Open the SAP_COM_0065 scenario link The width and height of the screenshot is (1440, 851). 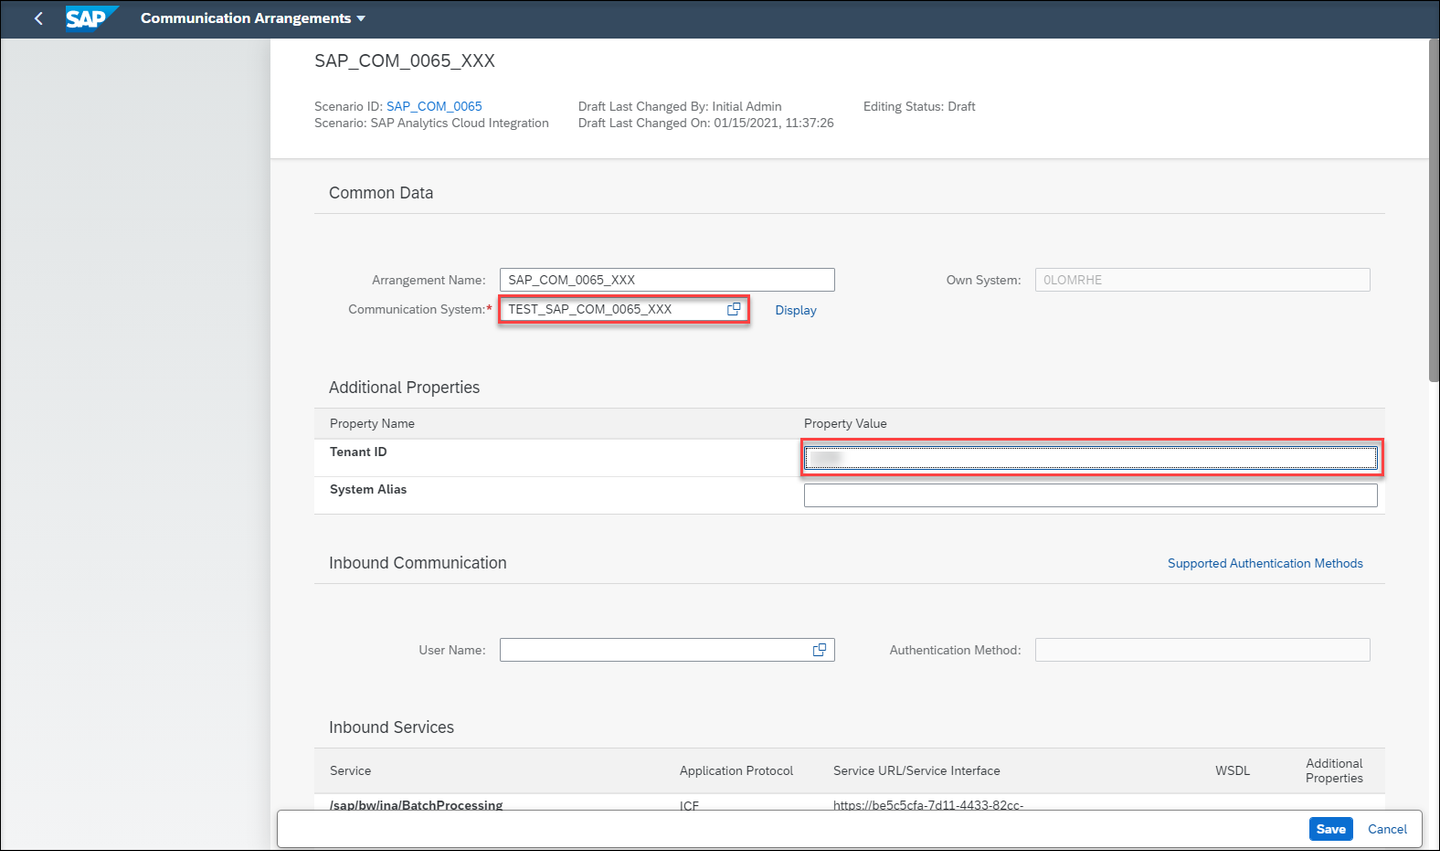pos(434,106)
